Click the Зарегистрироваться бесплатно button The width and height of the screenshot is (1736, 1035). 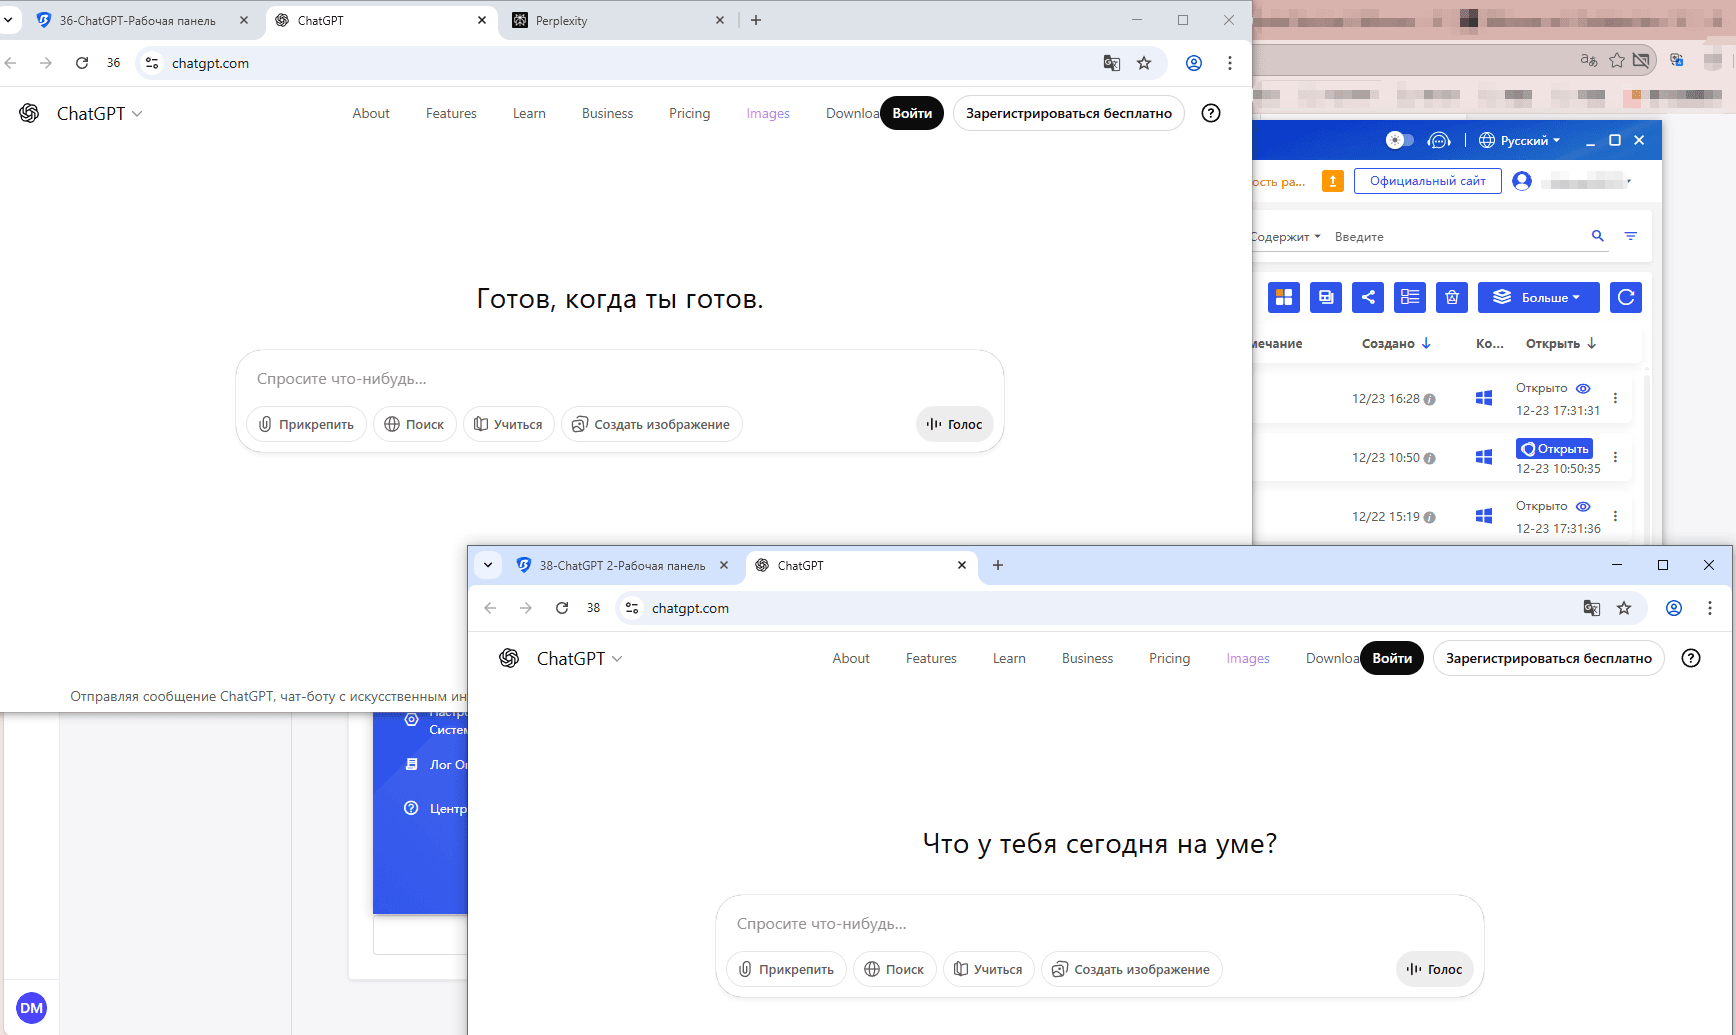pyautogui.click(x=1068, y=113)
